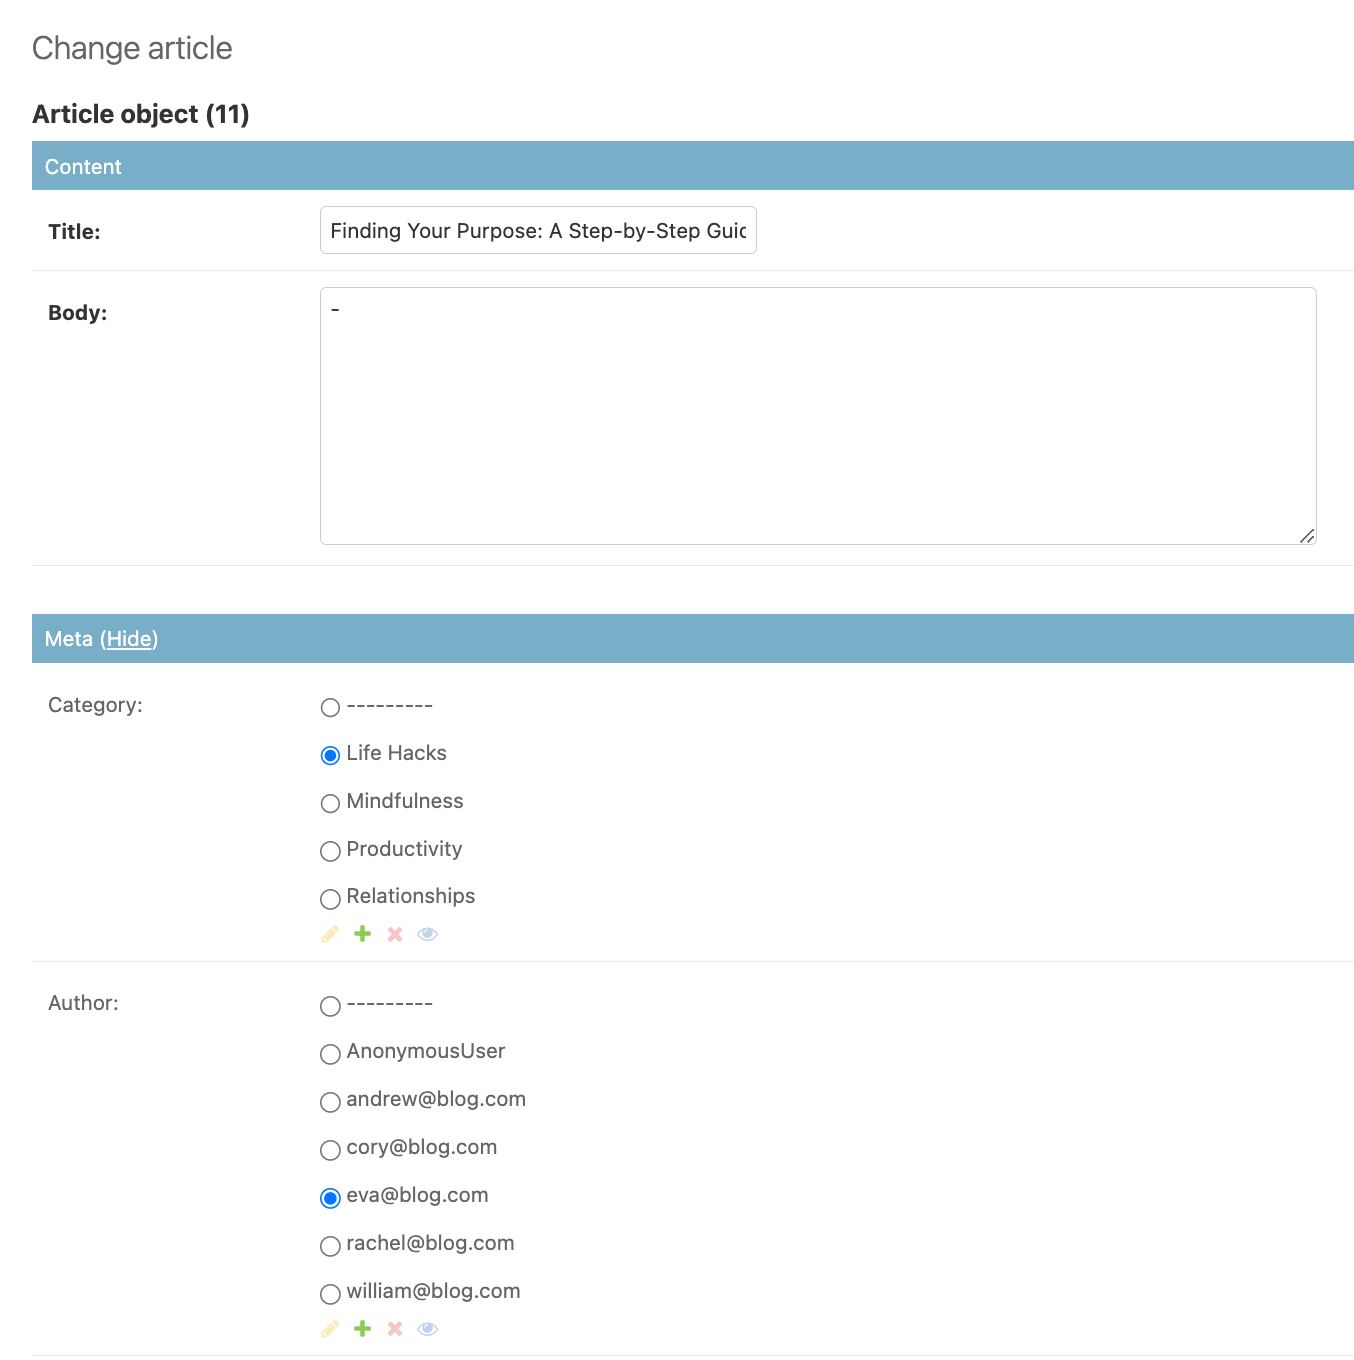Click the article Title input field
Viewport: 1354px width, 1360px height.
537,230
